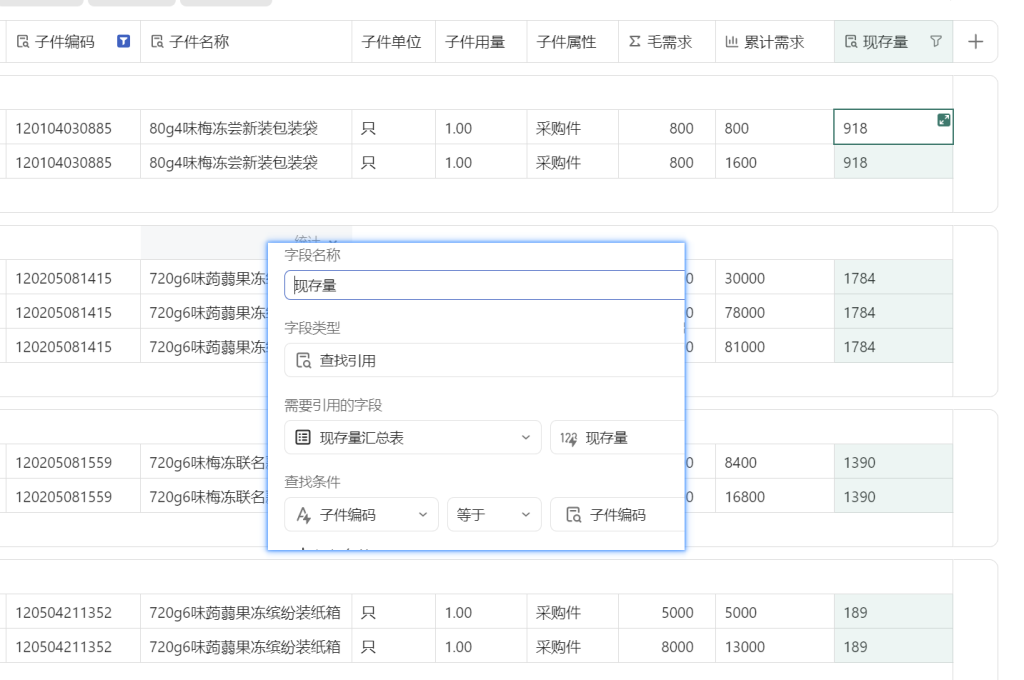Select cell with 累计需求 value 16800

775,496
